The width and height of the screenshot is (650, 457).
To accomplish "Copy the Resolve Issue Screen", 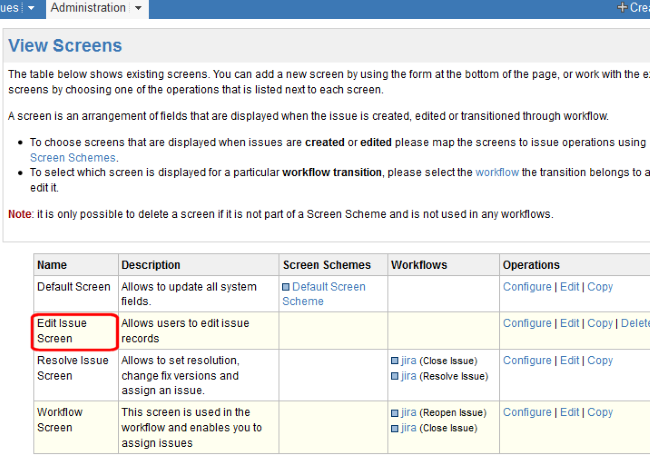I will pyautogui.click(x=600, y=360).
